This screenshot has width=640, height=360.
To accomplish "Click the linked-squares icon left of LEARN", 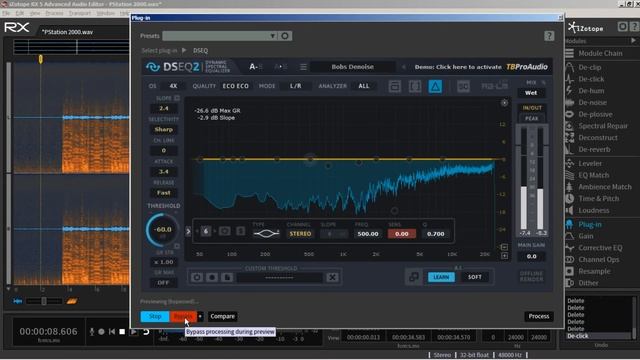I will point(413,277).
